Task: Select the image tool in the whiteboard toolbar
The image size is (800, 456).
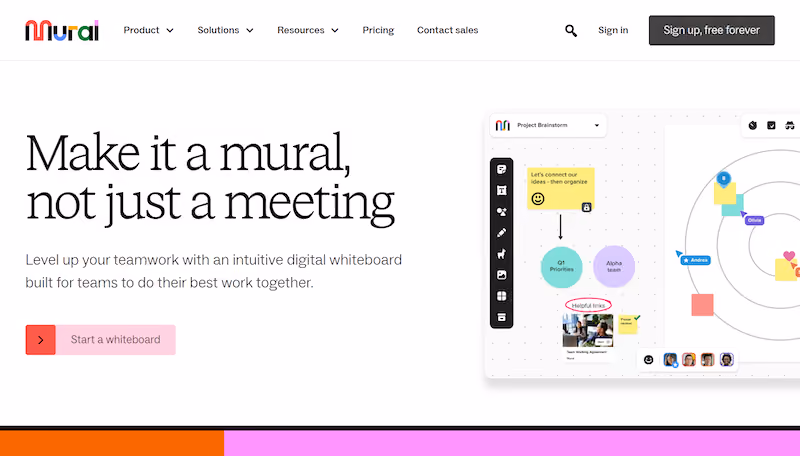Action: pos(502,275)
